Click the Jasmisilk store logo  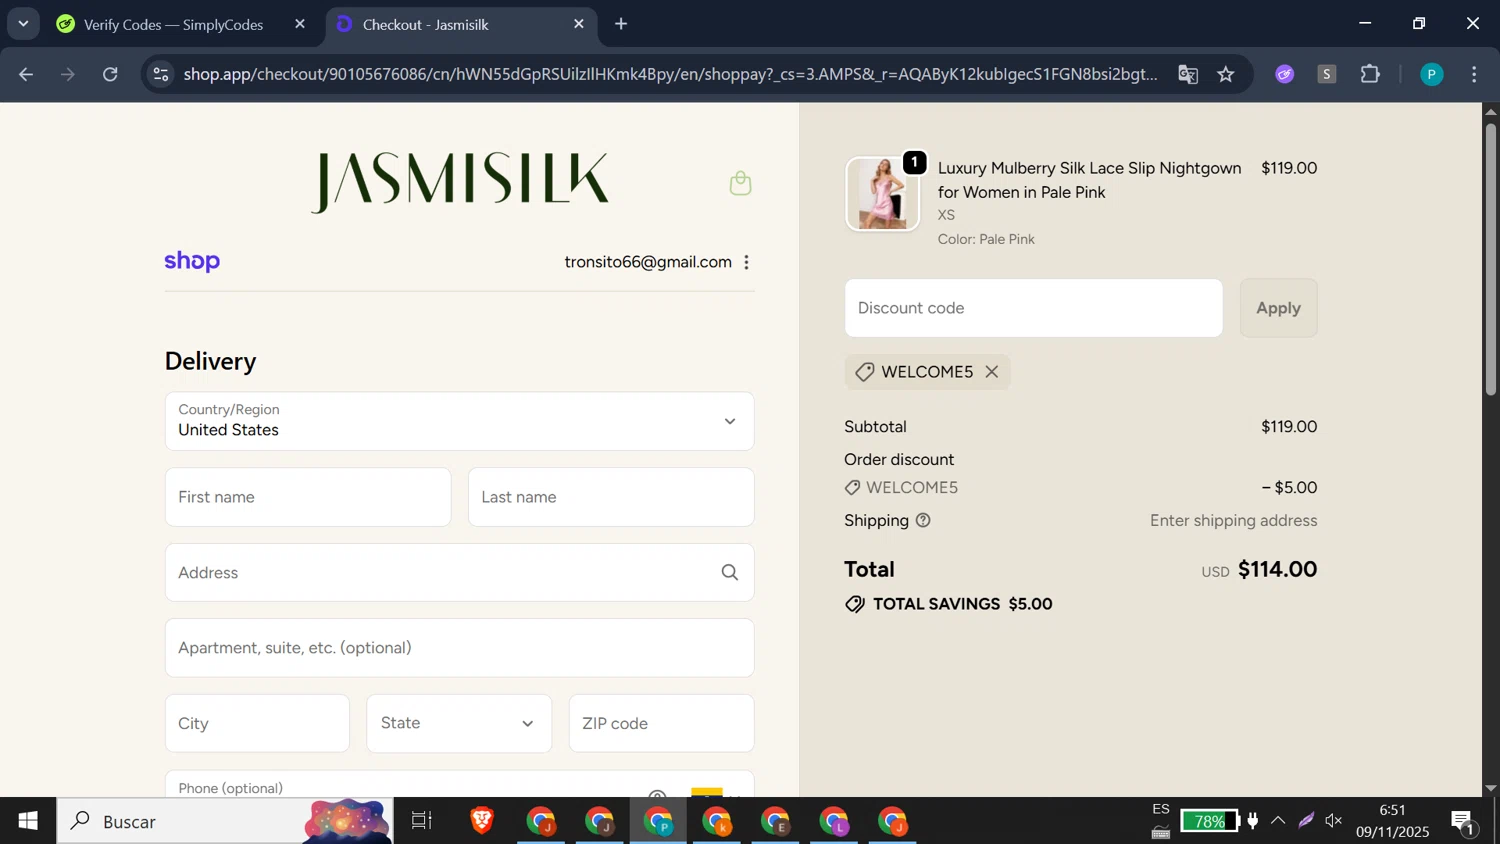coord(459,182)
